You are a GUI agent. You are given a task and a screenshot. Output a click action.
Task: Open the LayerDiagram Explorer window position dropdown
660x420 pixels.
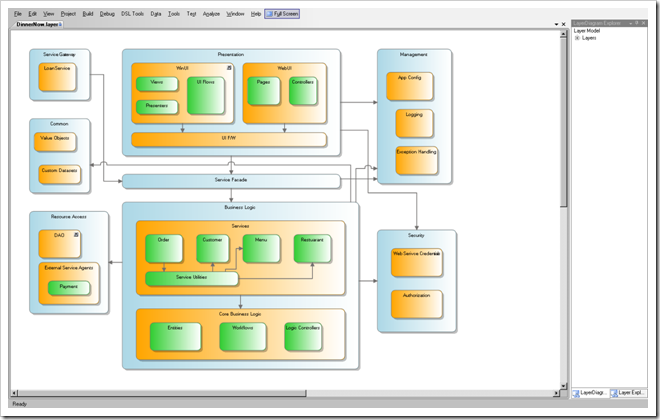click(631, 24)
